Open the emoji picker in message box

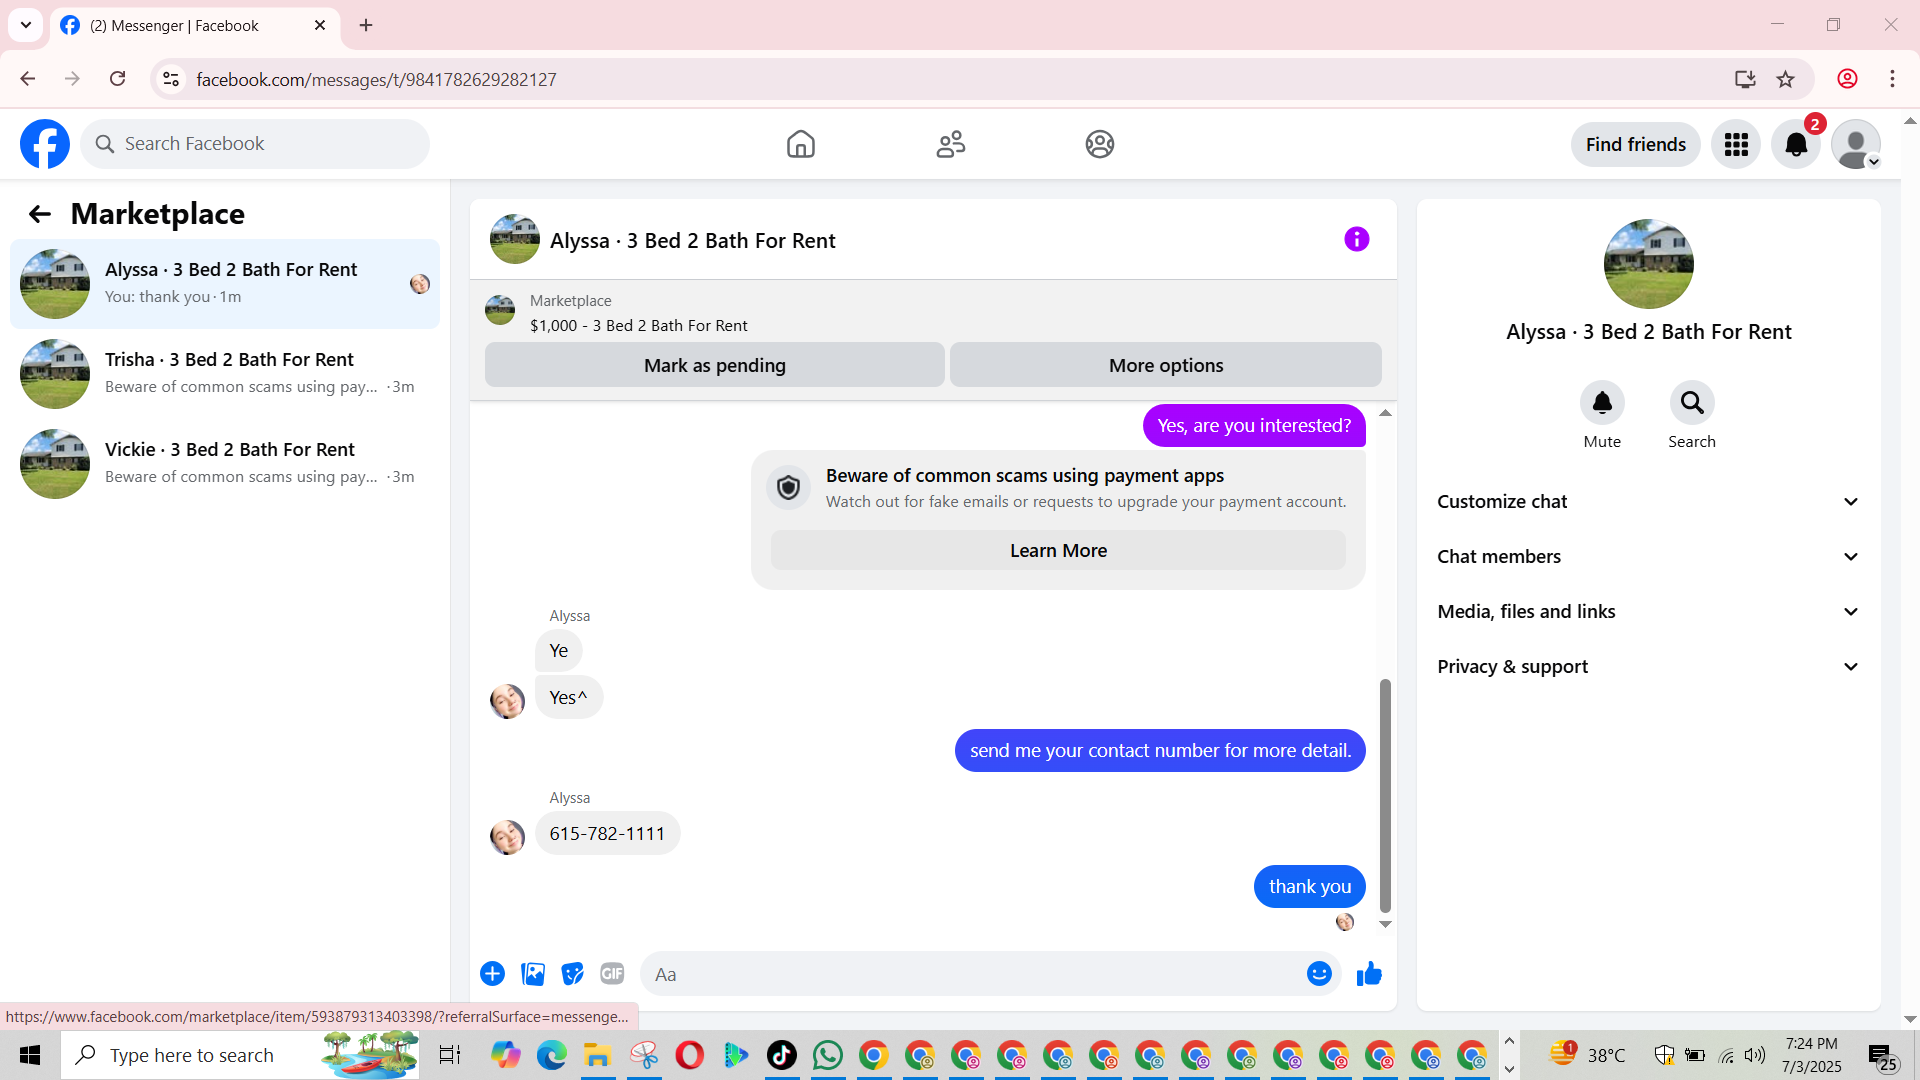click(x=1319, y=974)
